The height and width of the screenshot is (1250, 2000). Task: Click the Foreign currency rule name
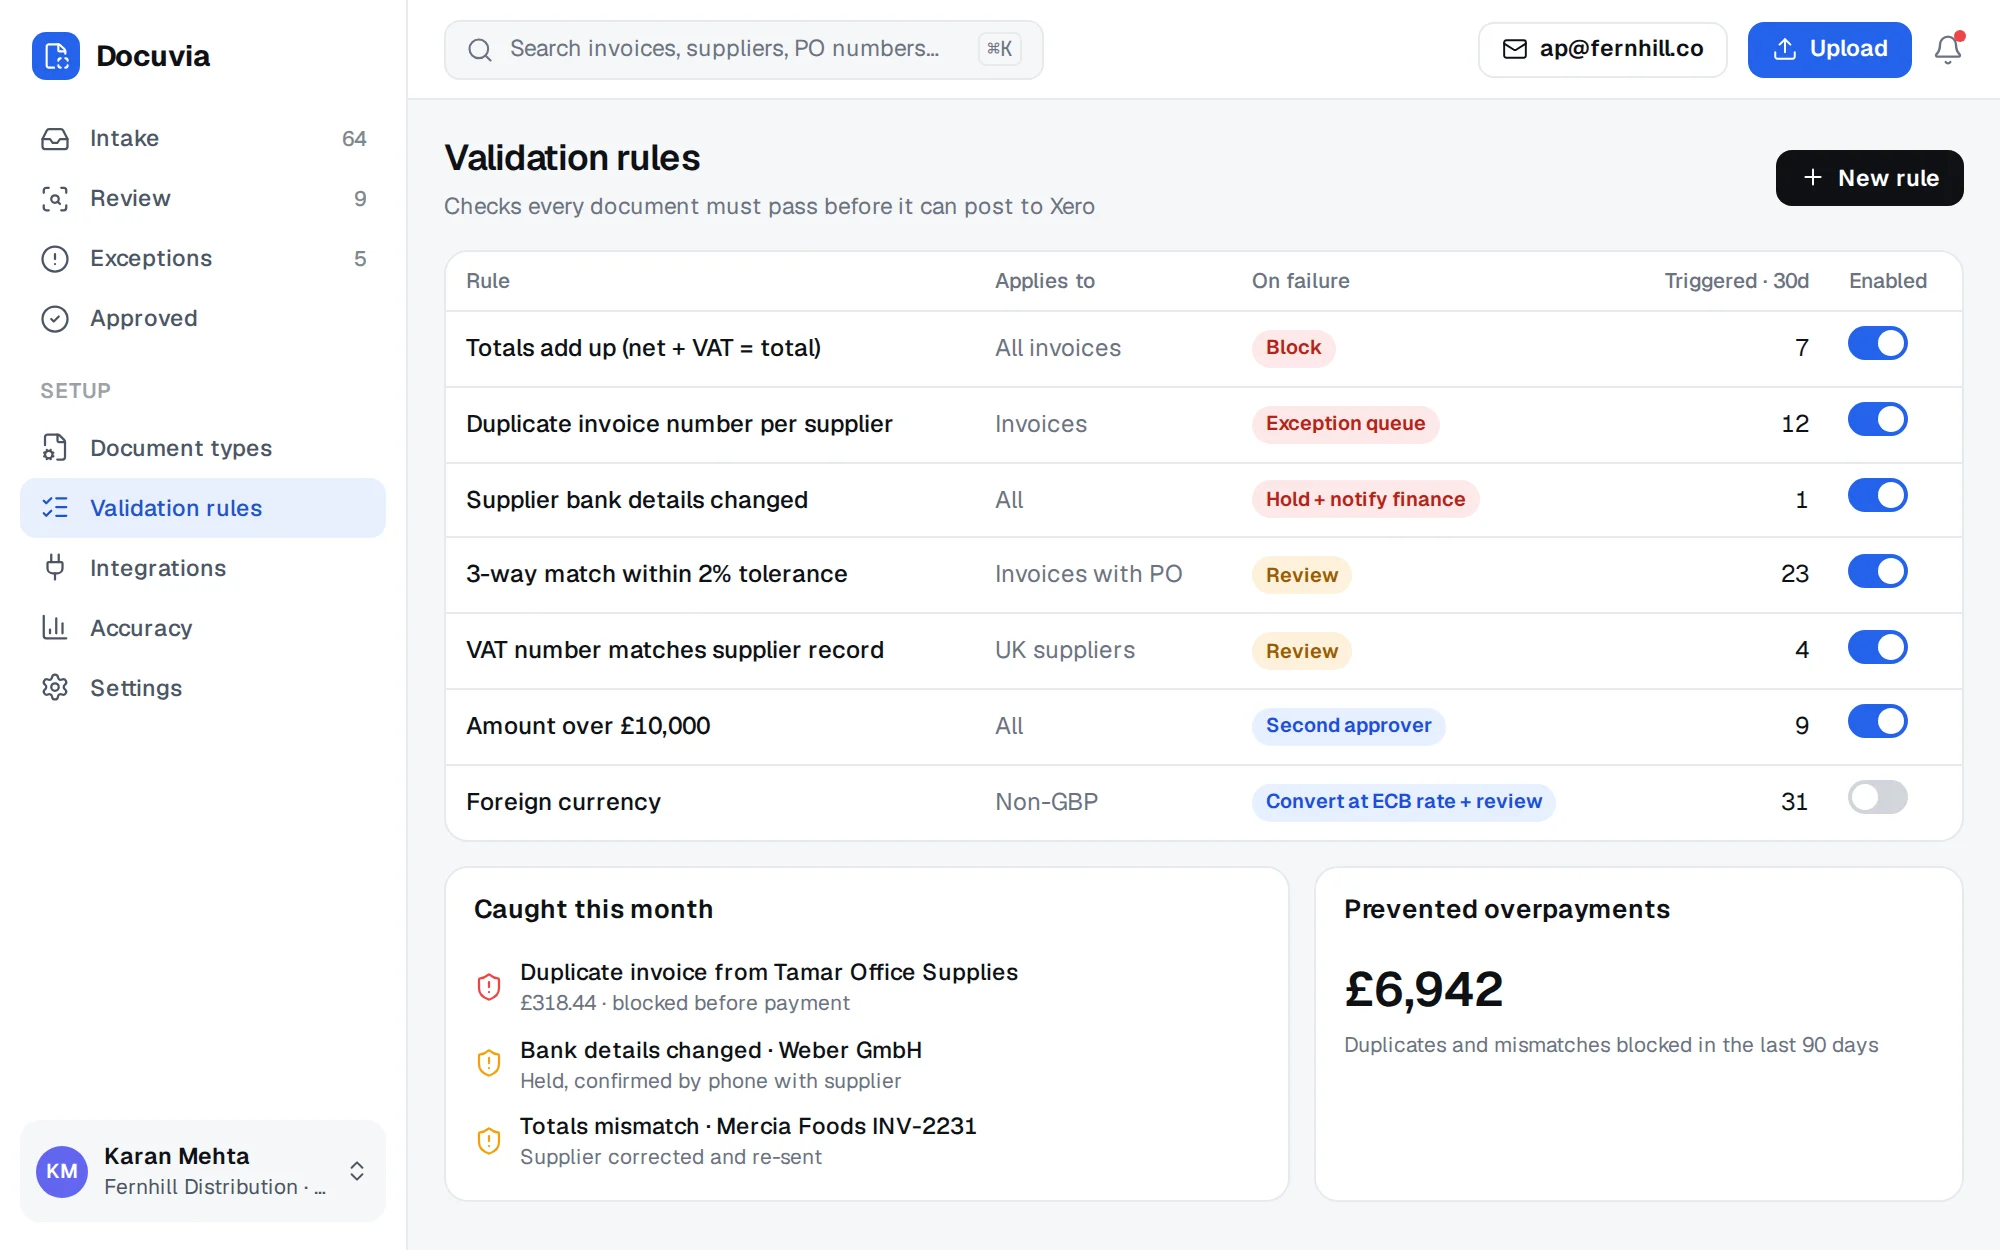pos(563,802)
